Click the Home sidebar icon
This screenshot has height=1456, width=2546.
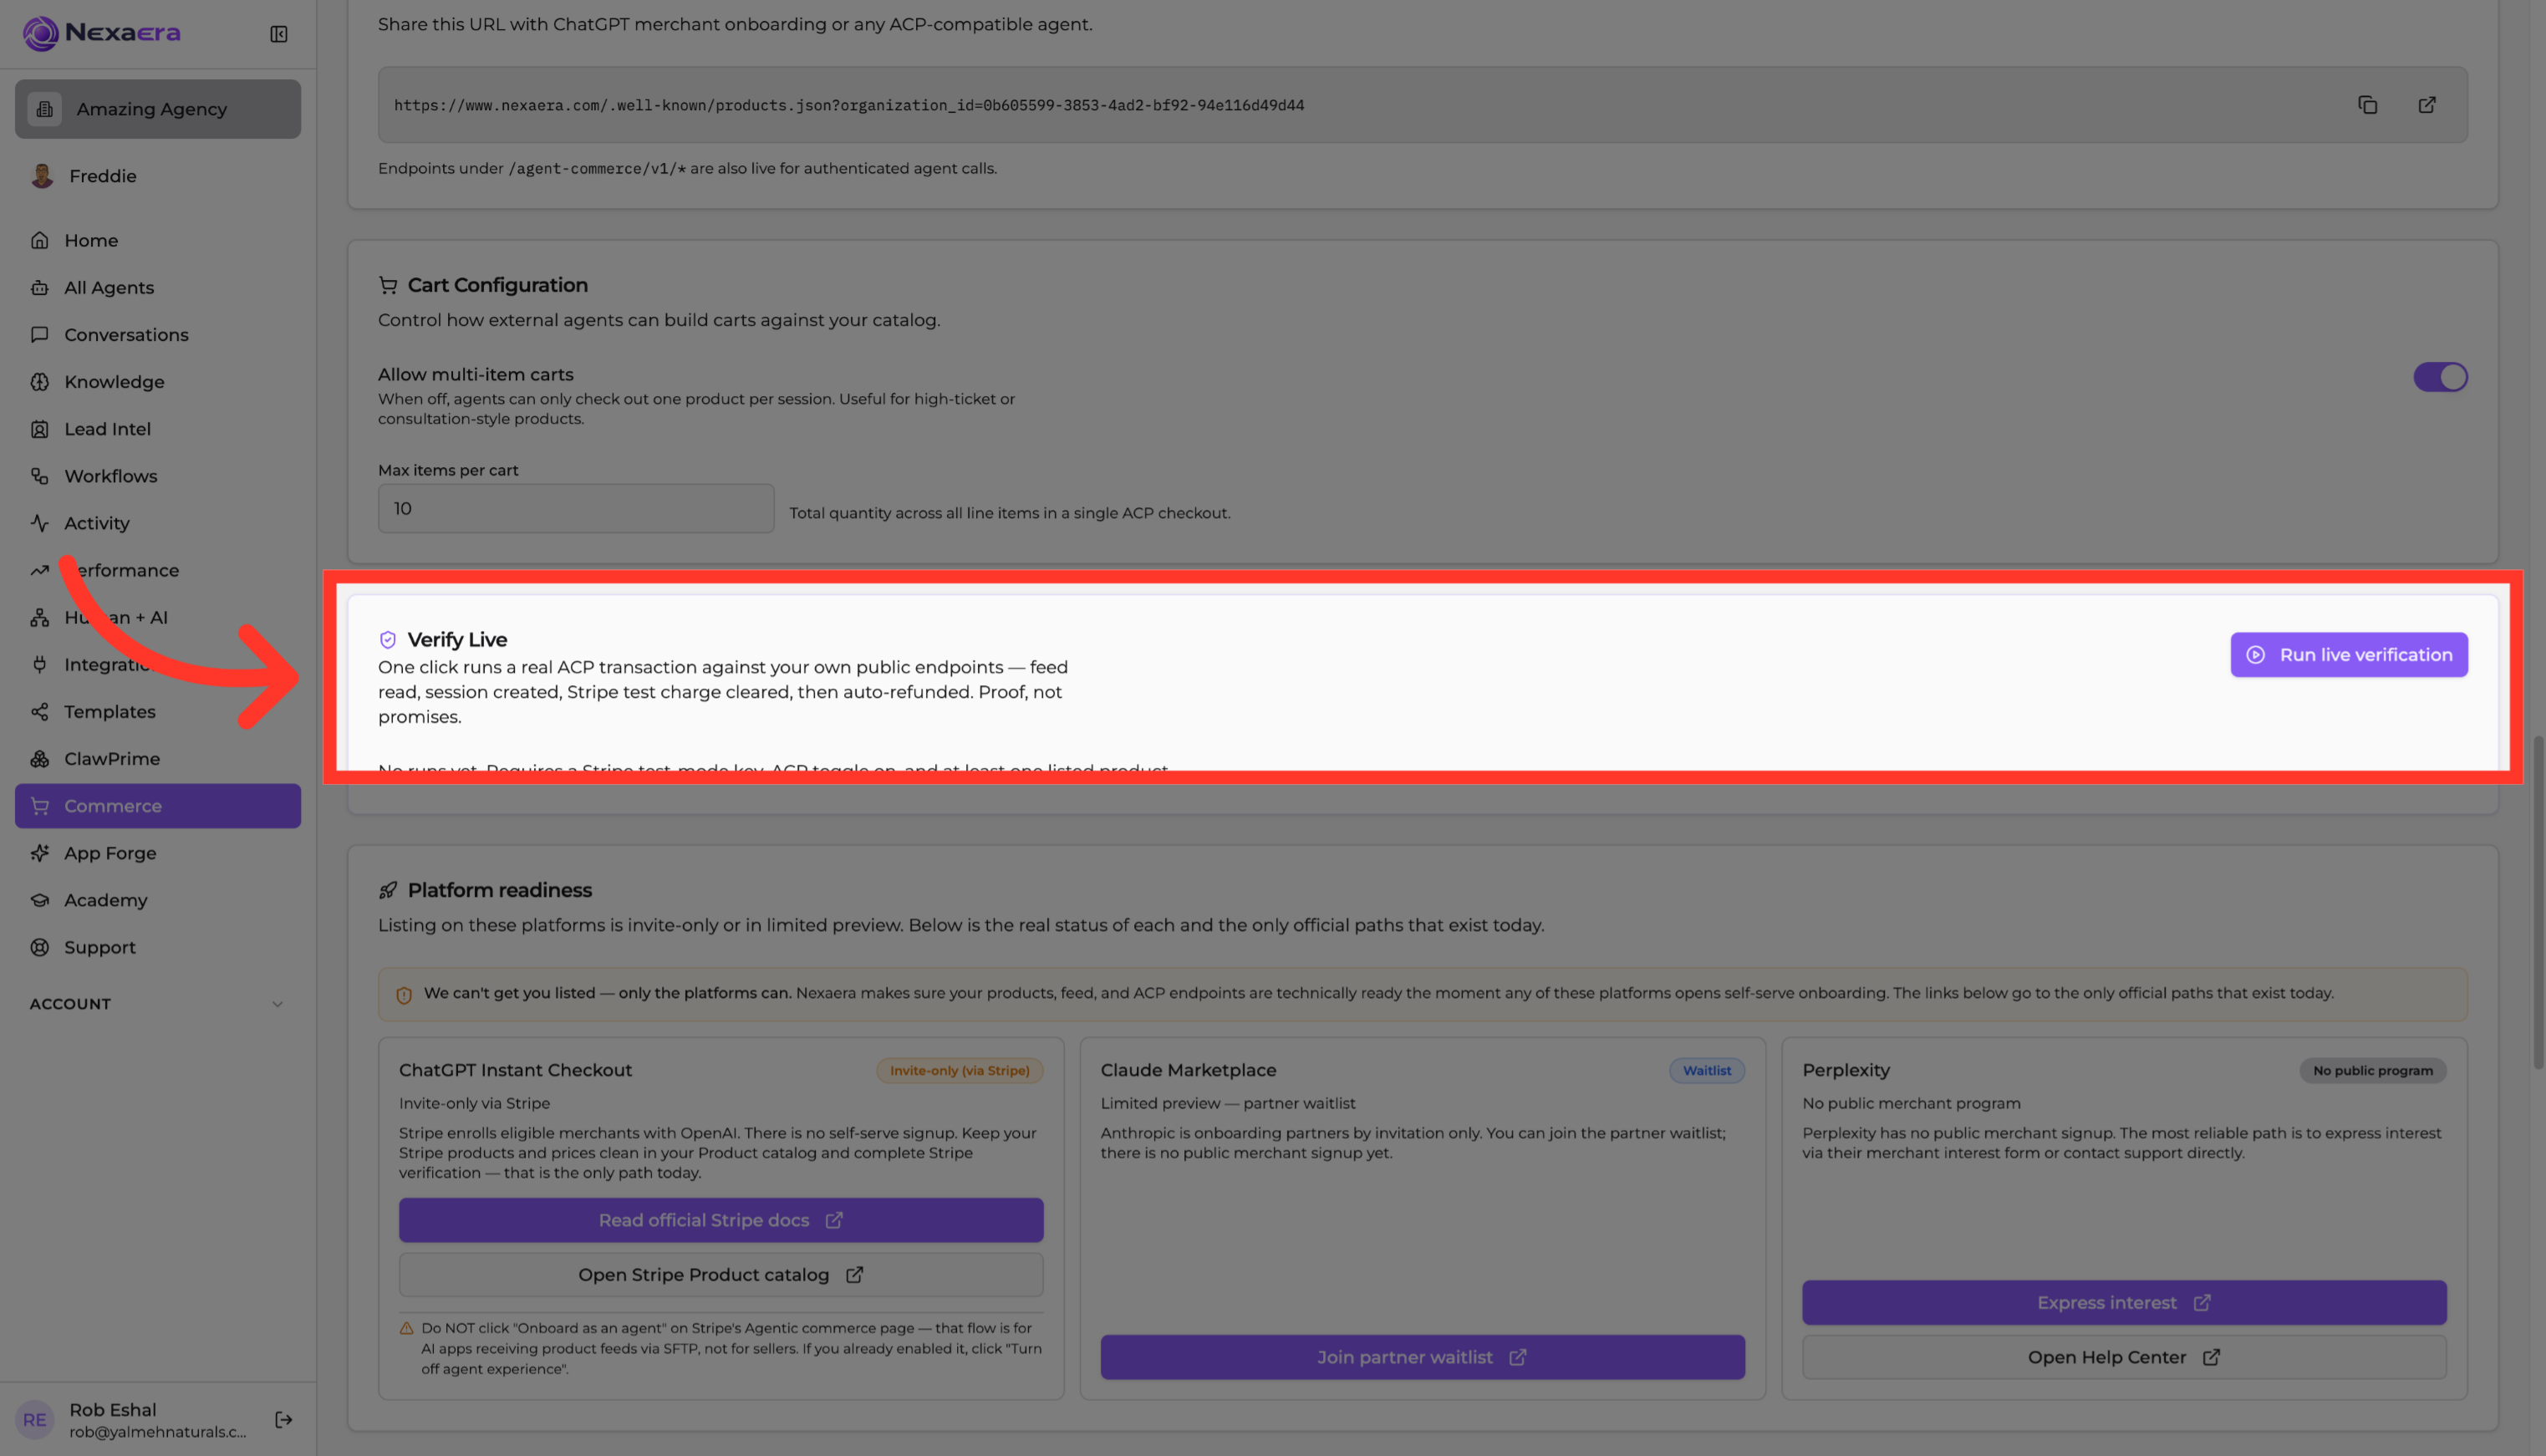(x=40, y=240)
